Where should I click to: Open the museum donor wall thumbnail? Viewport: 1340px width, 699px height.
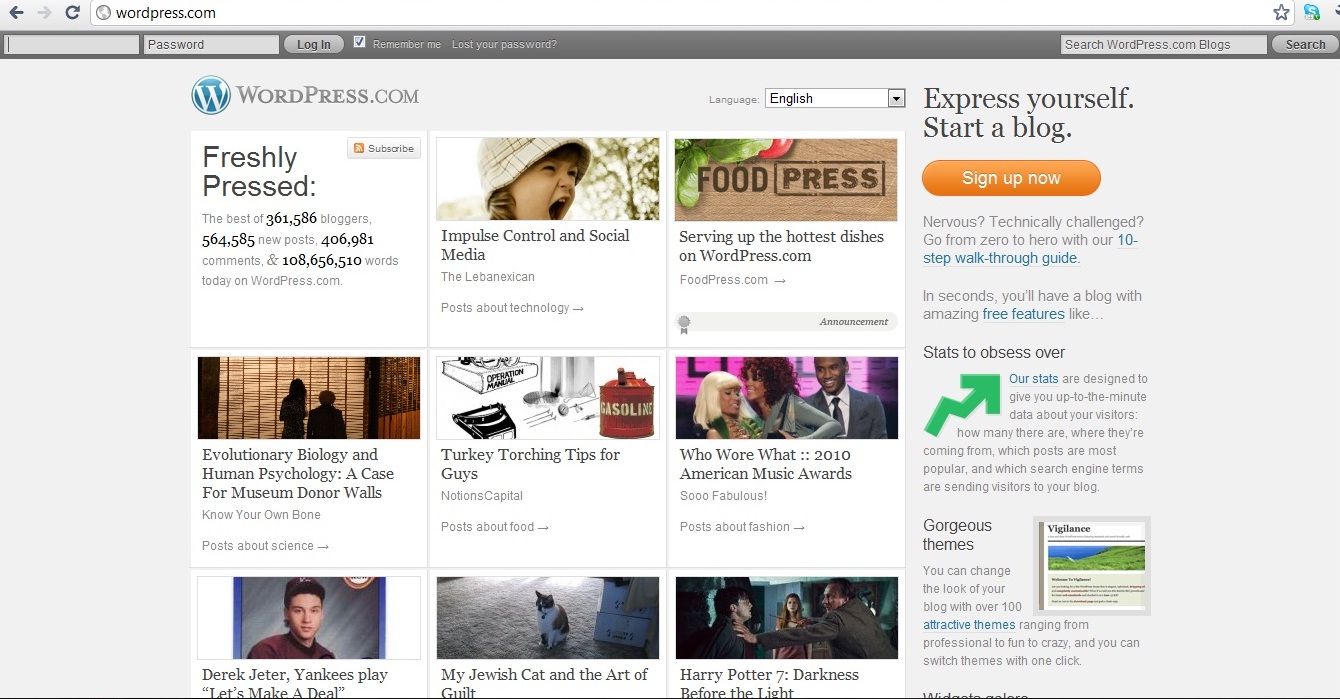pyautogui.click(x=309, y=398)
